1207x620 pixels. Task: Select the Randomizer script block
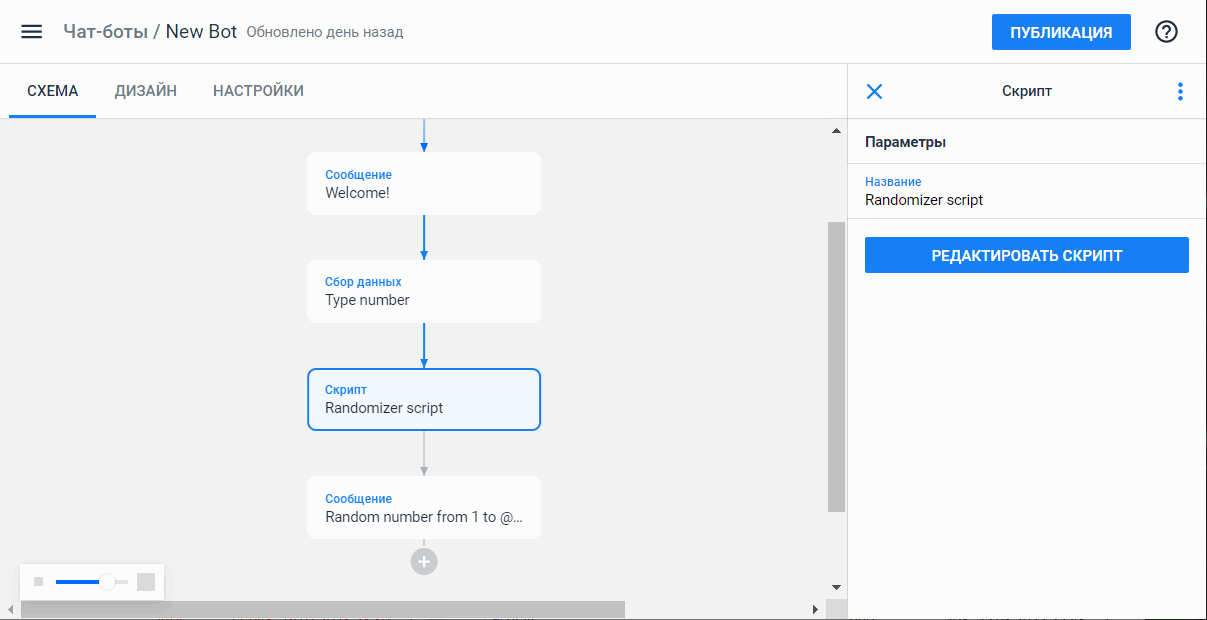[x=424, y=399]
